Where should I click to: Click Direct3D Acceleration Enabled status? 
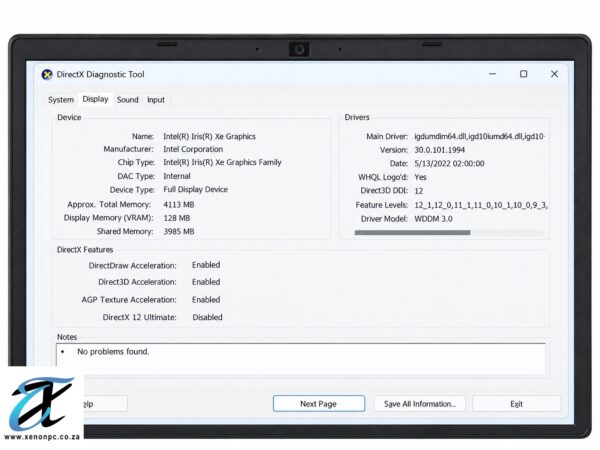pyautogui.click(x=206, y=282)
